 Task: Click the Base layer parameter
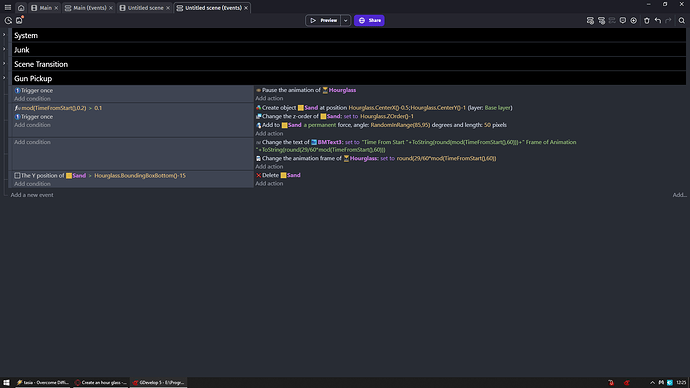[497, 108]
